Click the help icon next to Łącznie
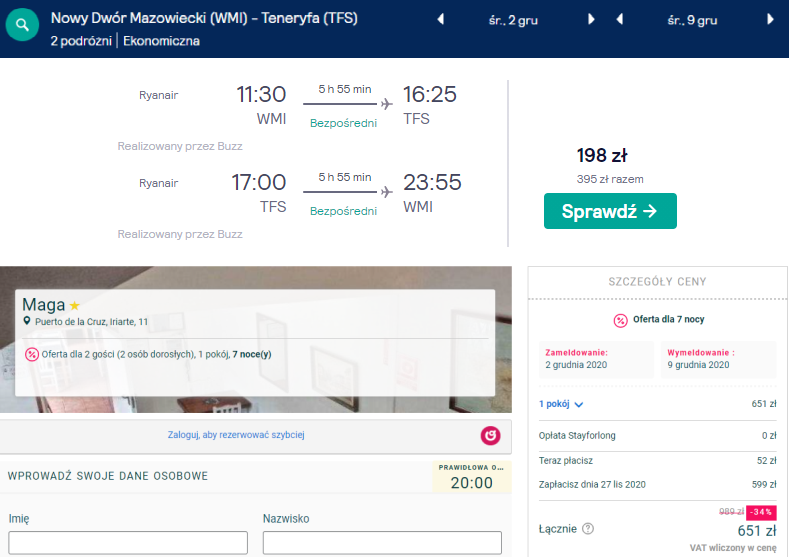Screen dimensions: 789x560 (x=588, y=529)
